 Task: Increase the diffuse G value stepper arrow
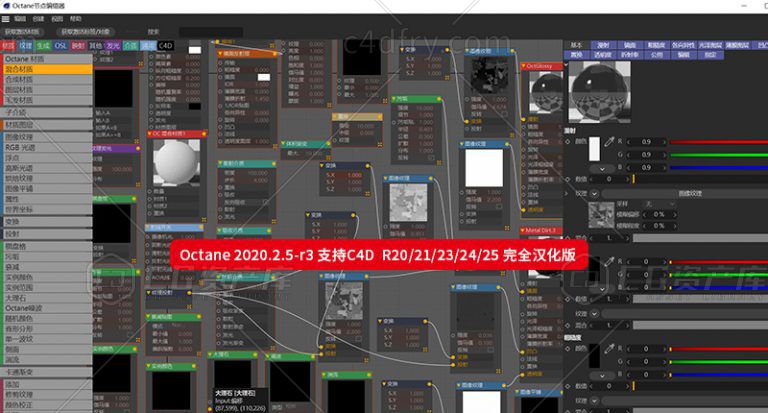click(x=665, y=154)
